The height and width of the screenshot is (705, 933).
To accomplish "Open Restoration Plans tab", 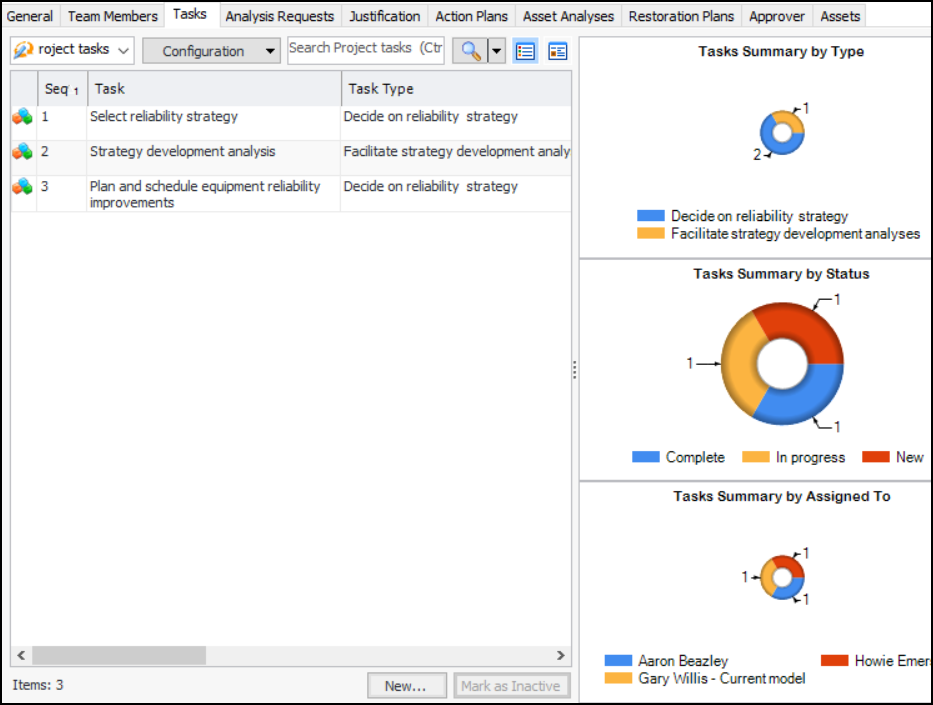I will (681, 16).
